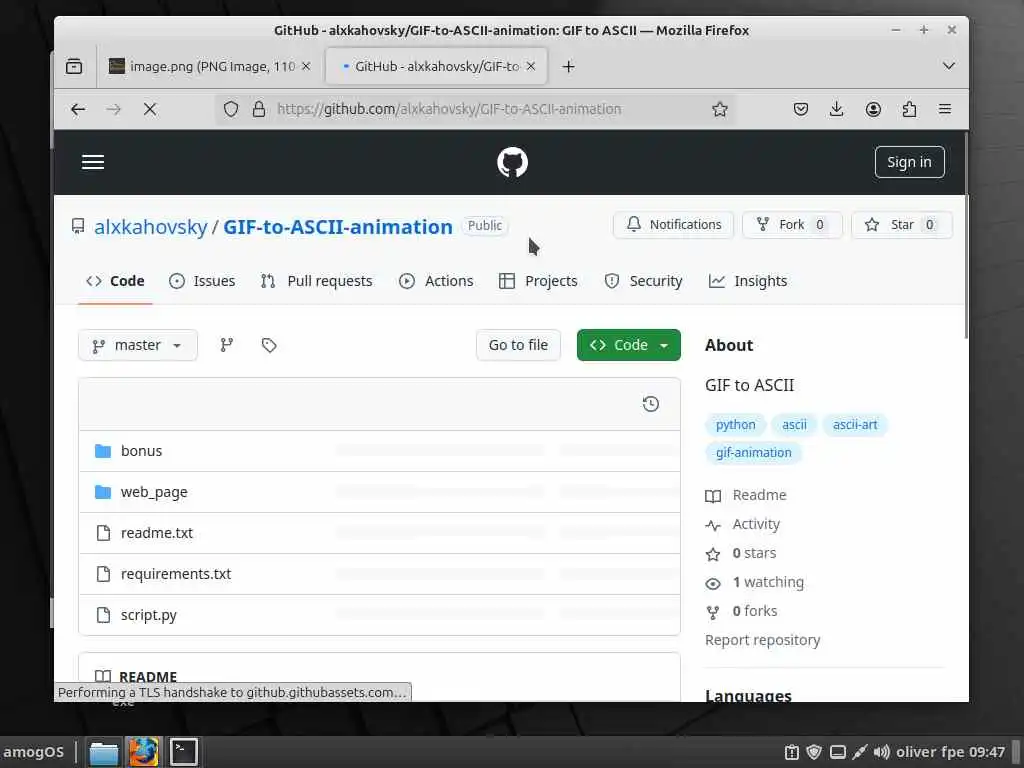Click the ascii-art topic tag
Image resolution: width=1024 pixels, height=768 pixels.
click(x=855, y=424)
